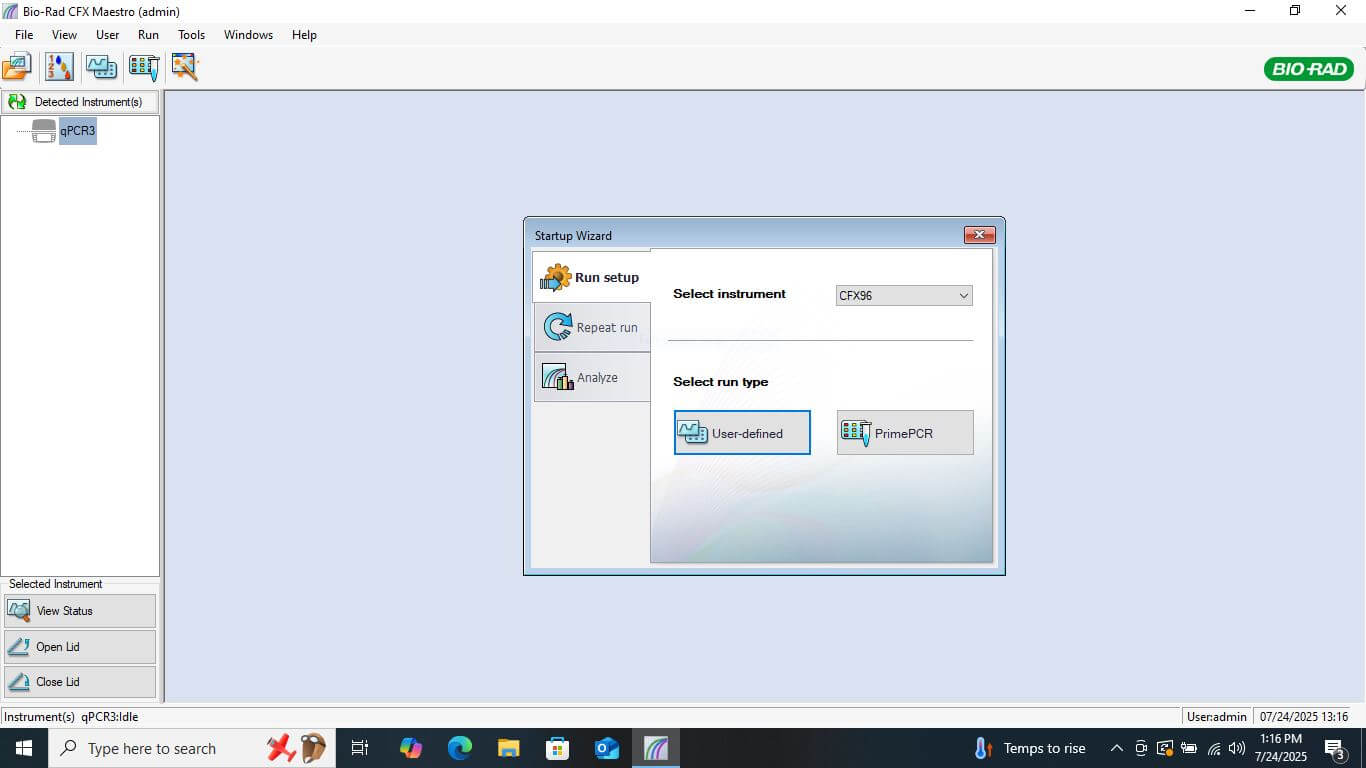
Task: Open the Tools menu
Action: (191, 35)
